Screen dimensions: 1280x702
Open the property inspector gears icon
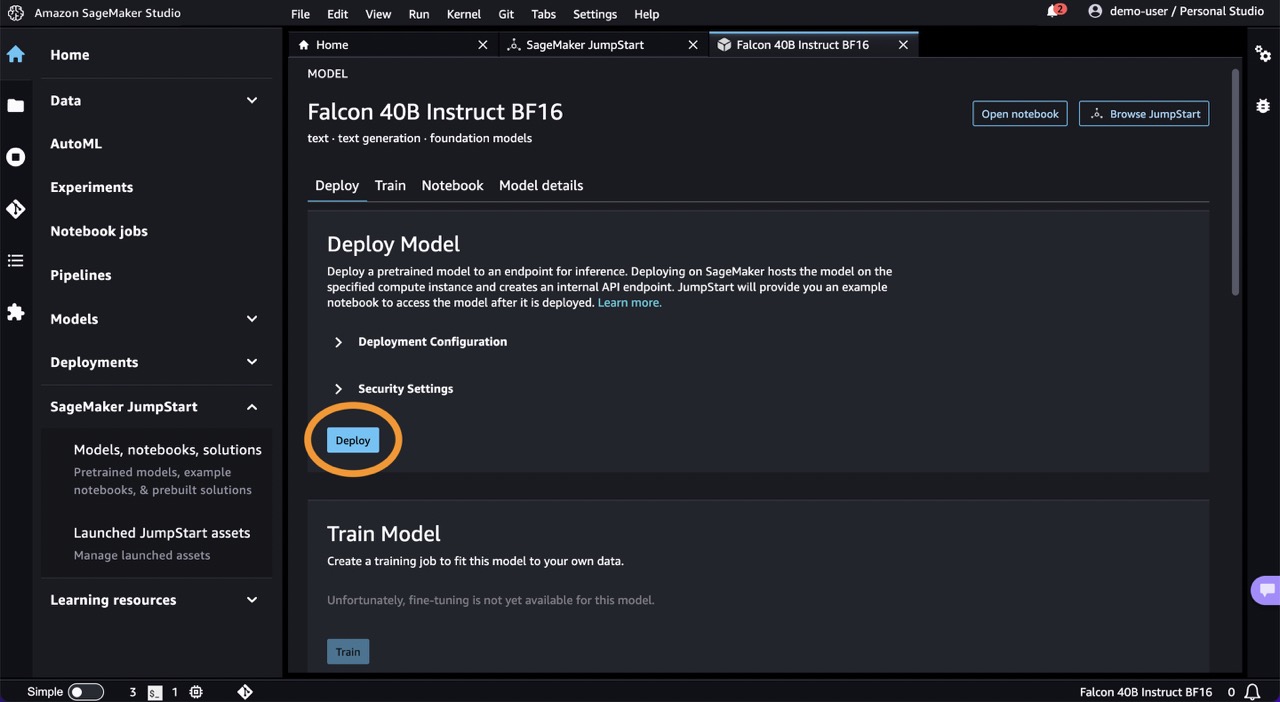tap(1263, 53)
